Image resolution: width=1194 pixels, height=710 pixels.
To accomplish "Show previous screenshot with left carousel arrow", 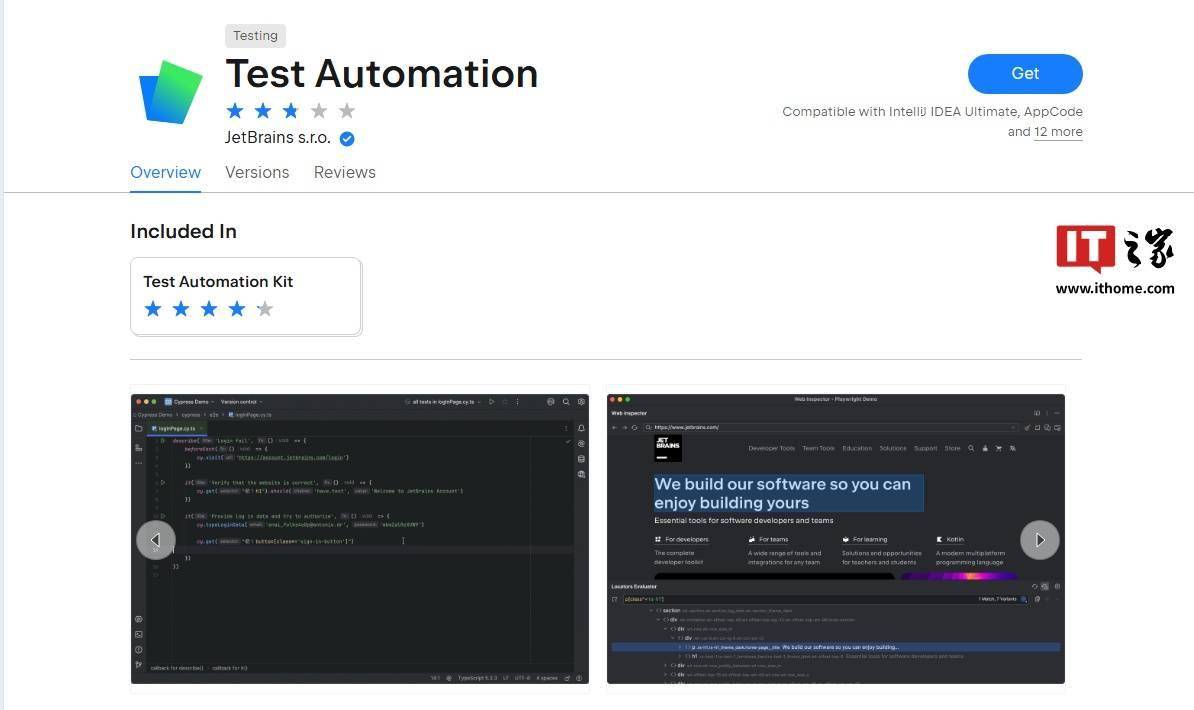I will tap(155, 539).
